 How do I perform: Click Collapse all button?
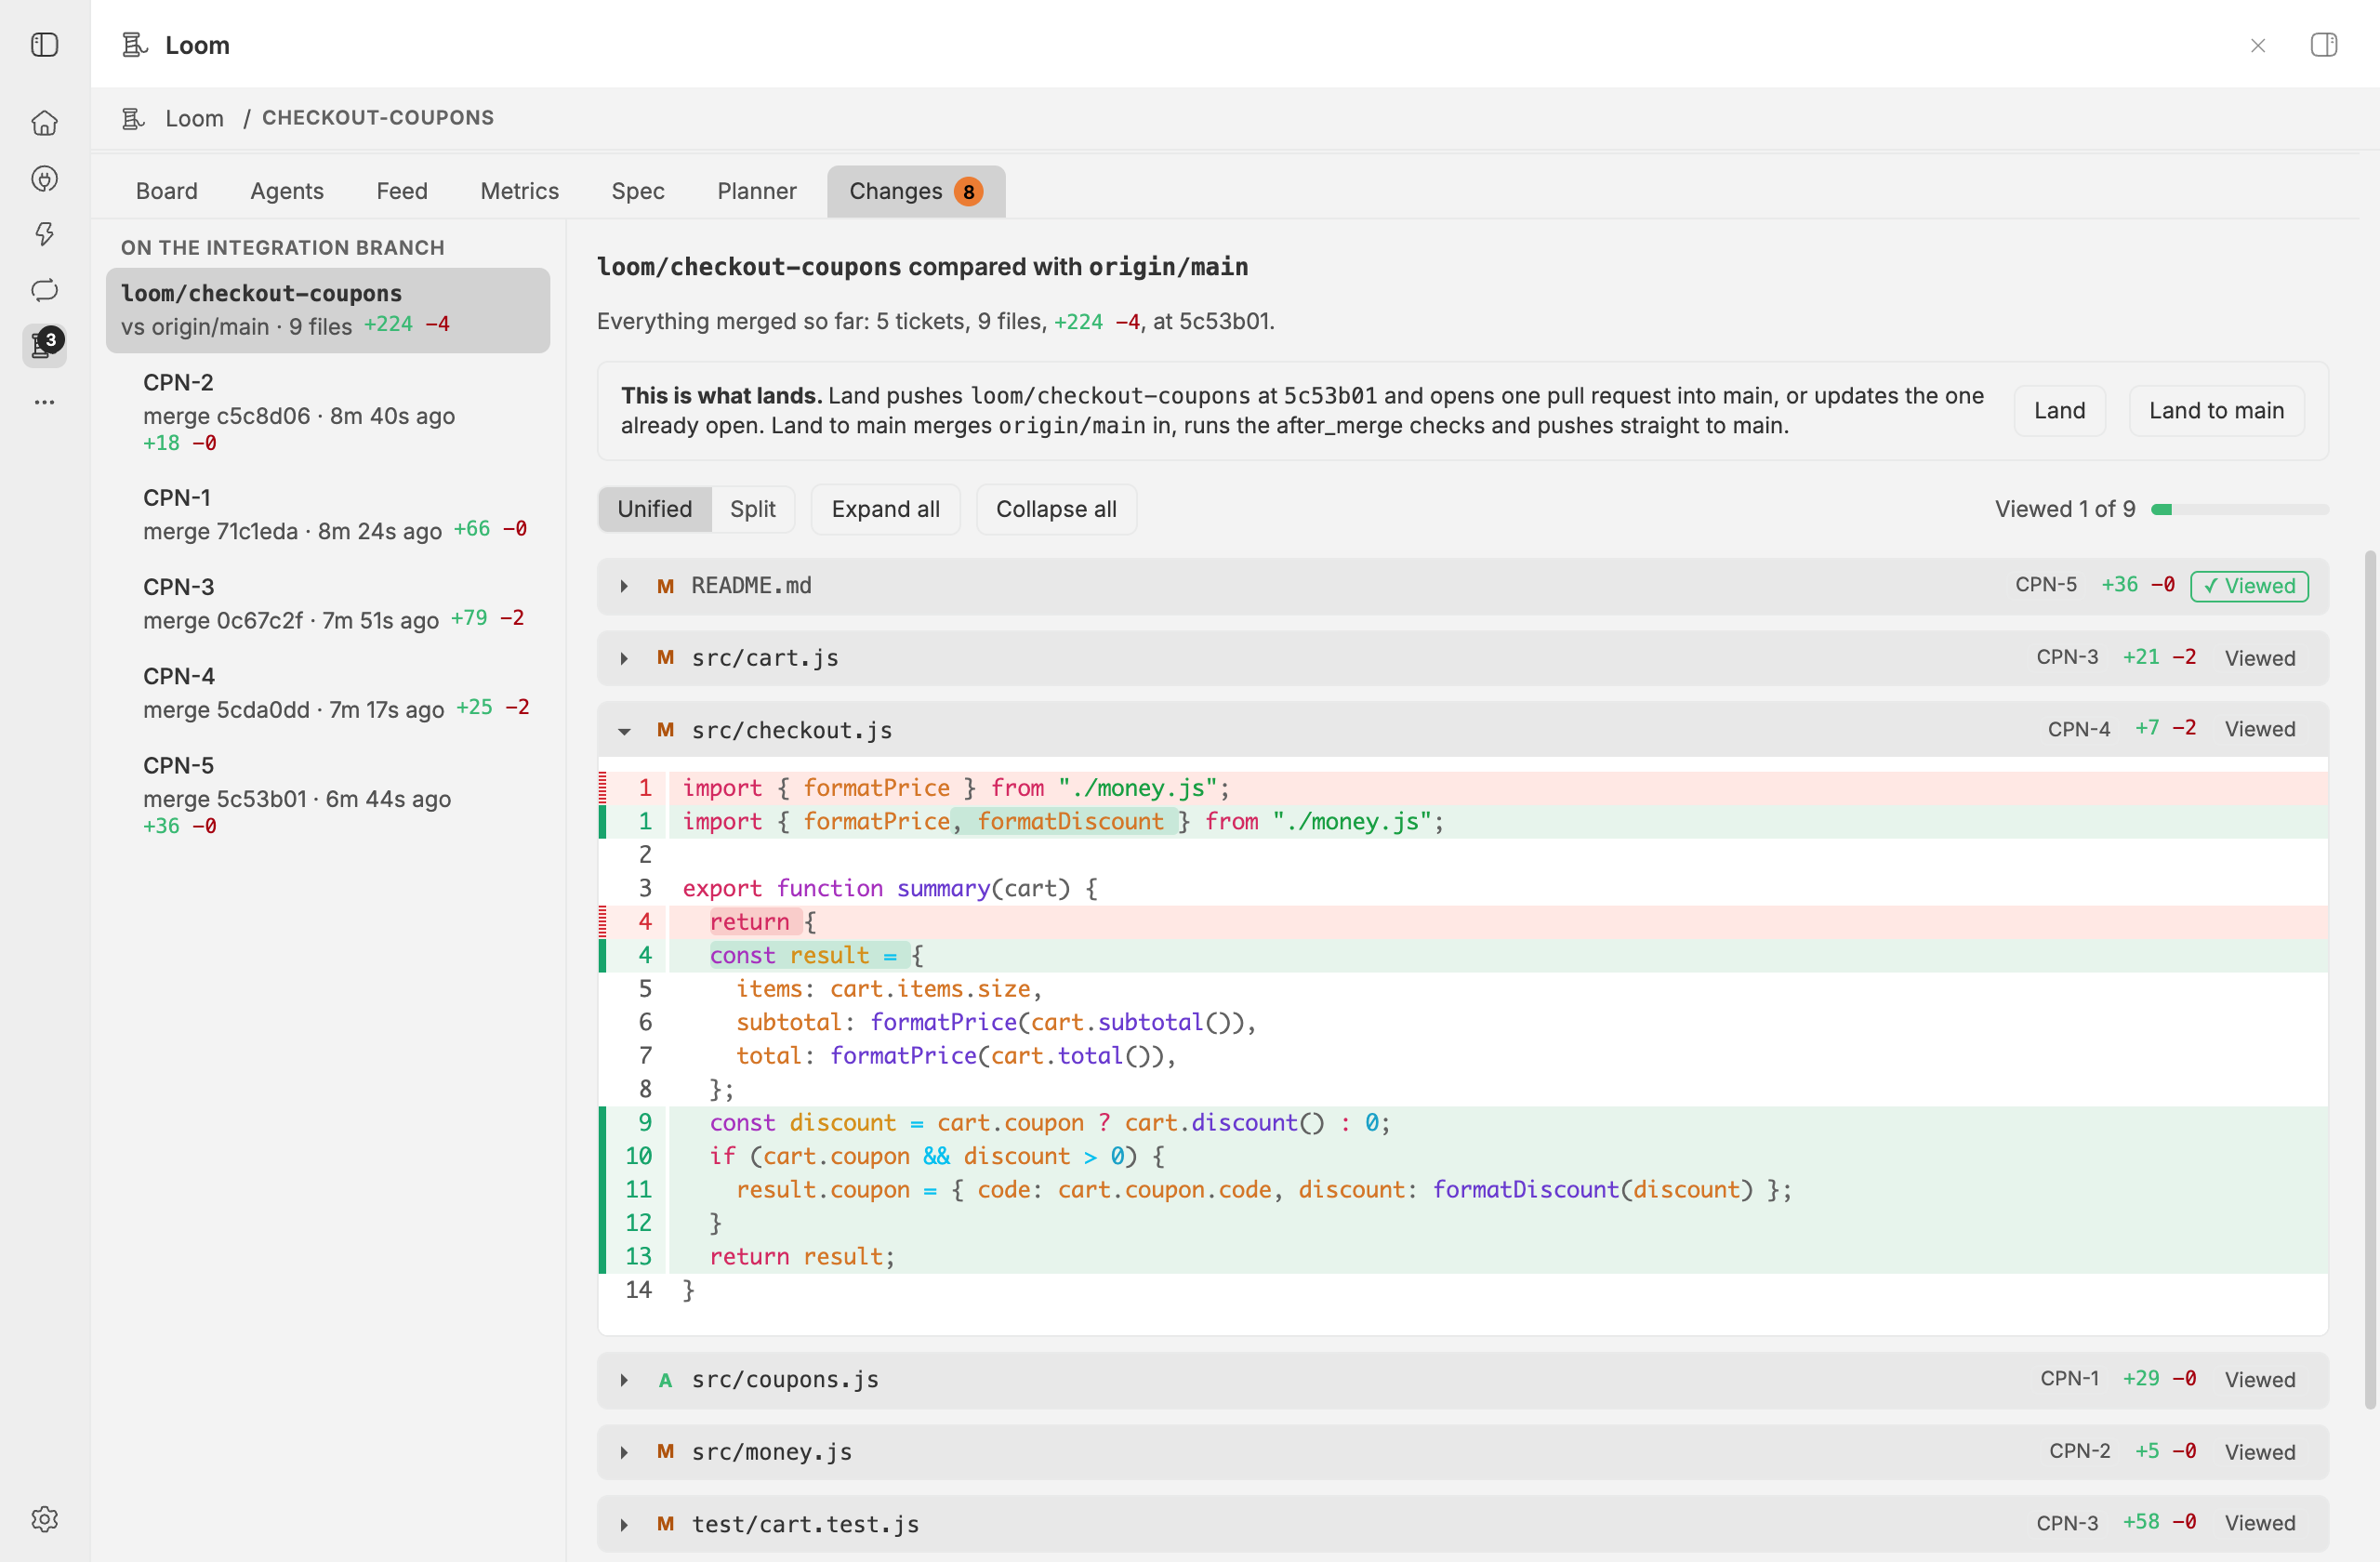tap(1055, 509)
